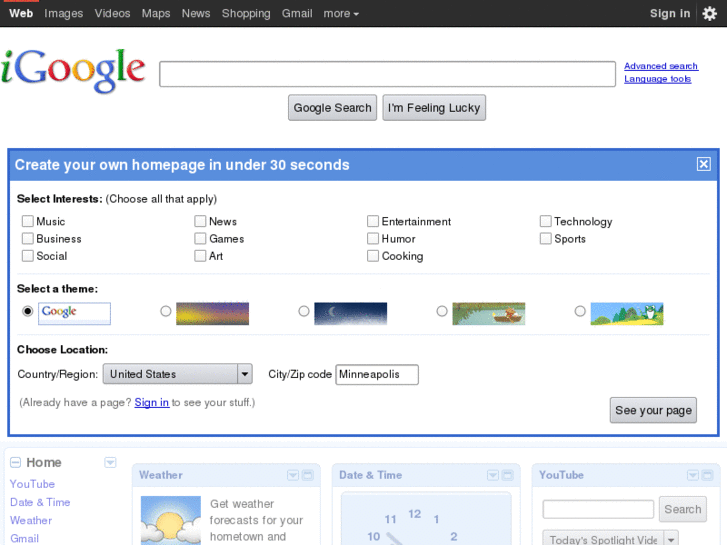Screen dimensions: 727x545
Task: Check the Art interest
Action: 200,256
